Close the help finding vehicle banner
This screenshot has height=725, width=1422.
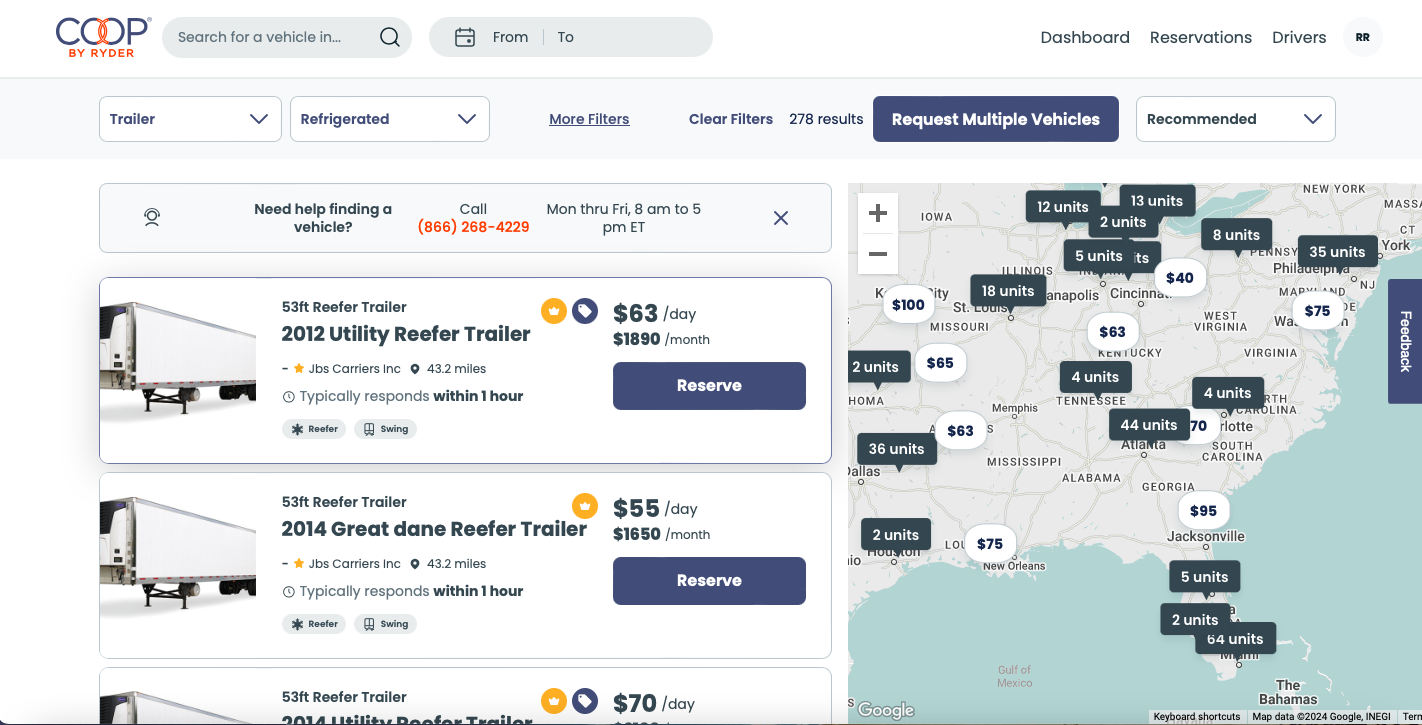pyautogui.click(x=781, y=218)
